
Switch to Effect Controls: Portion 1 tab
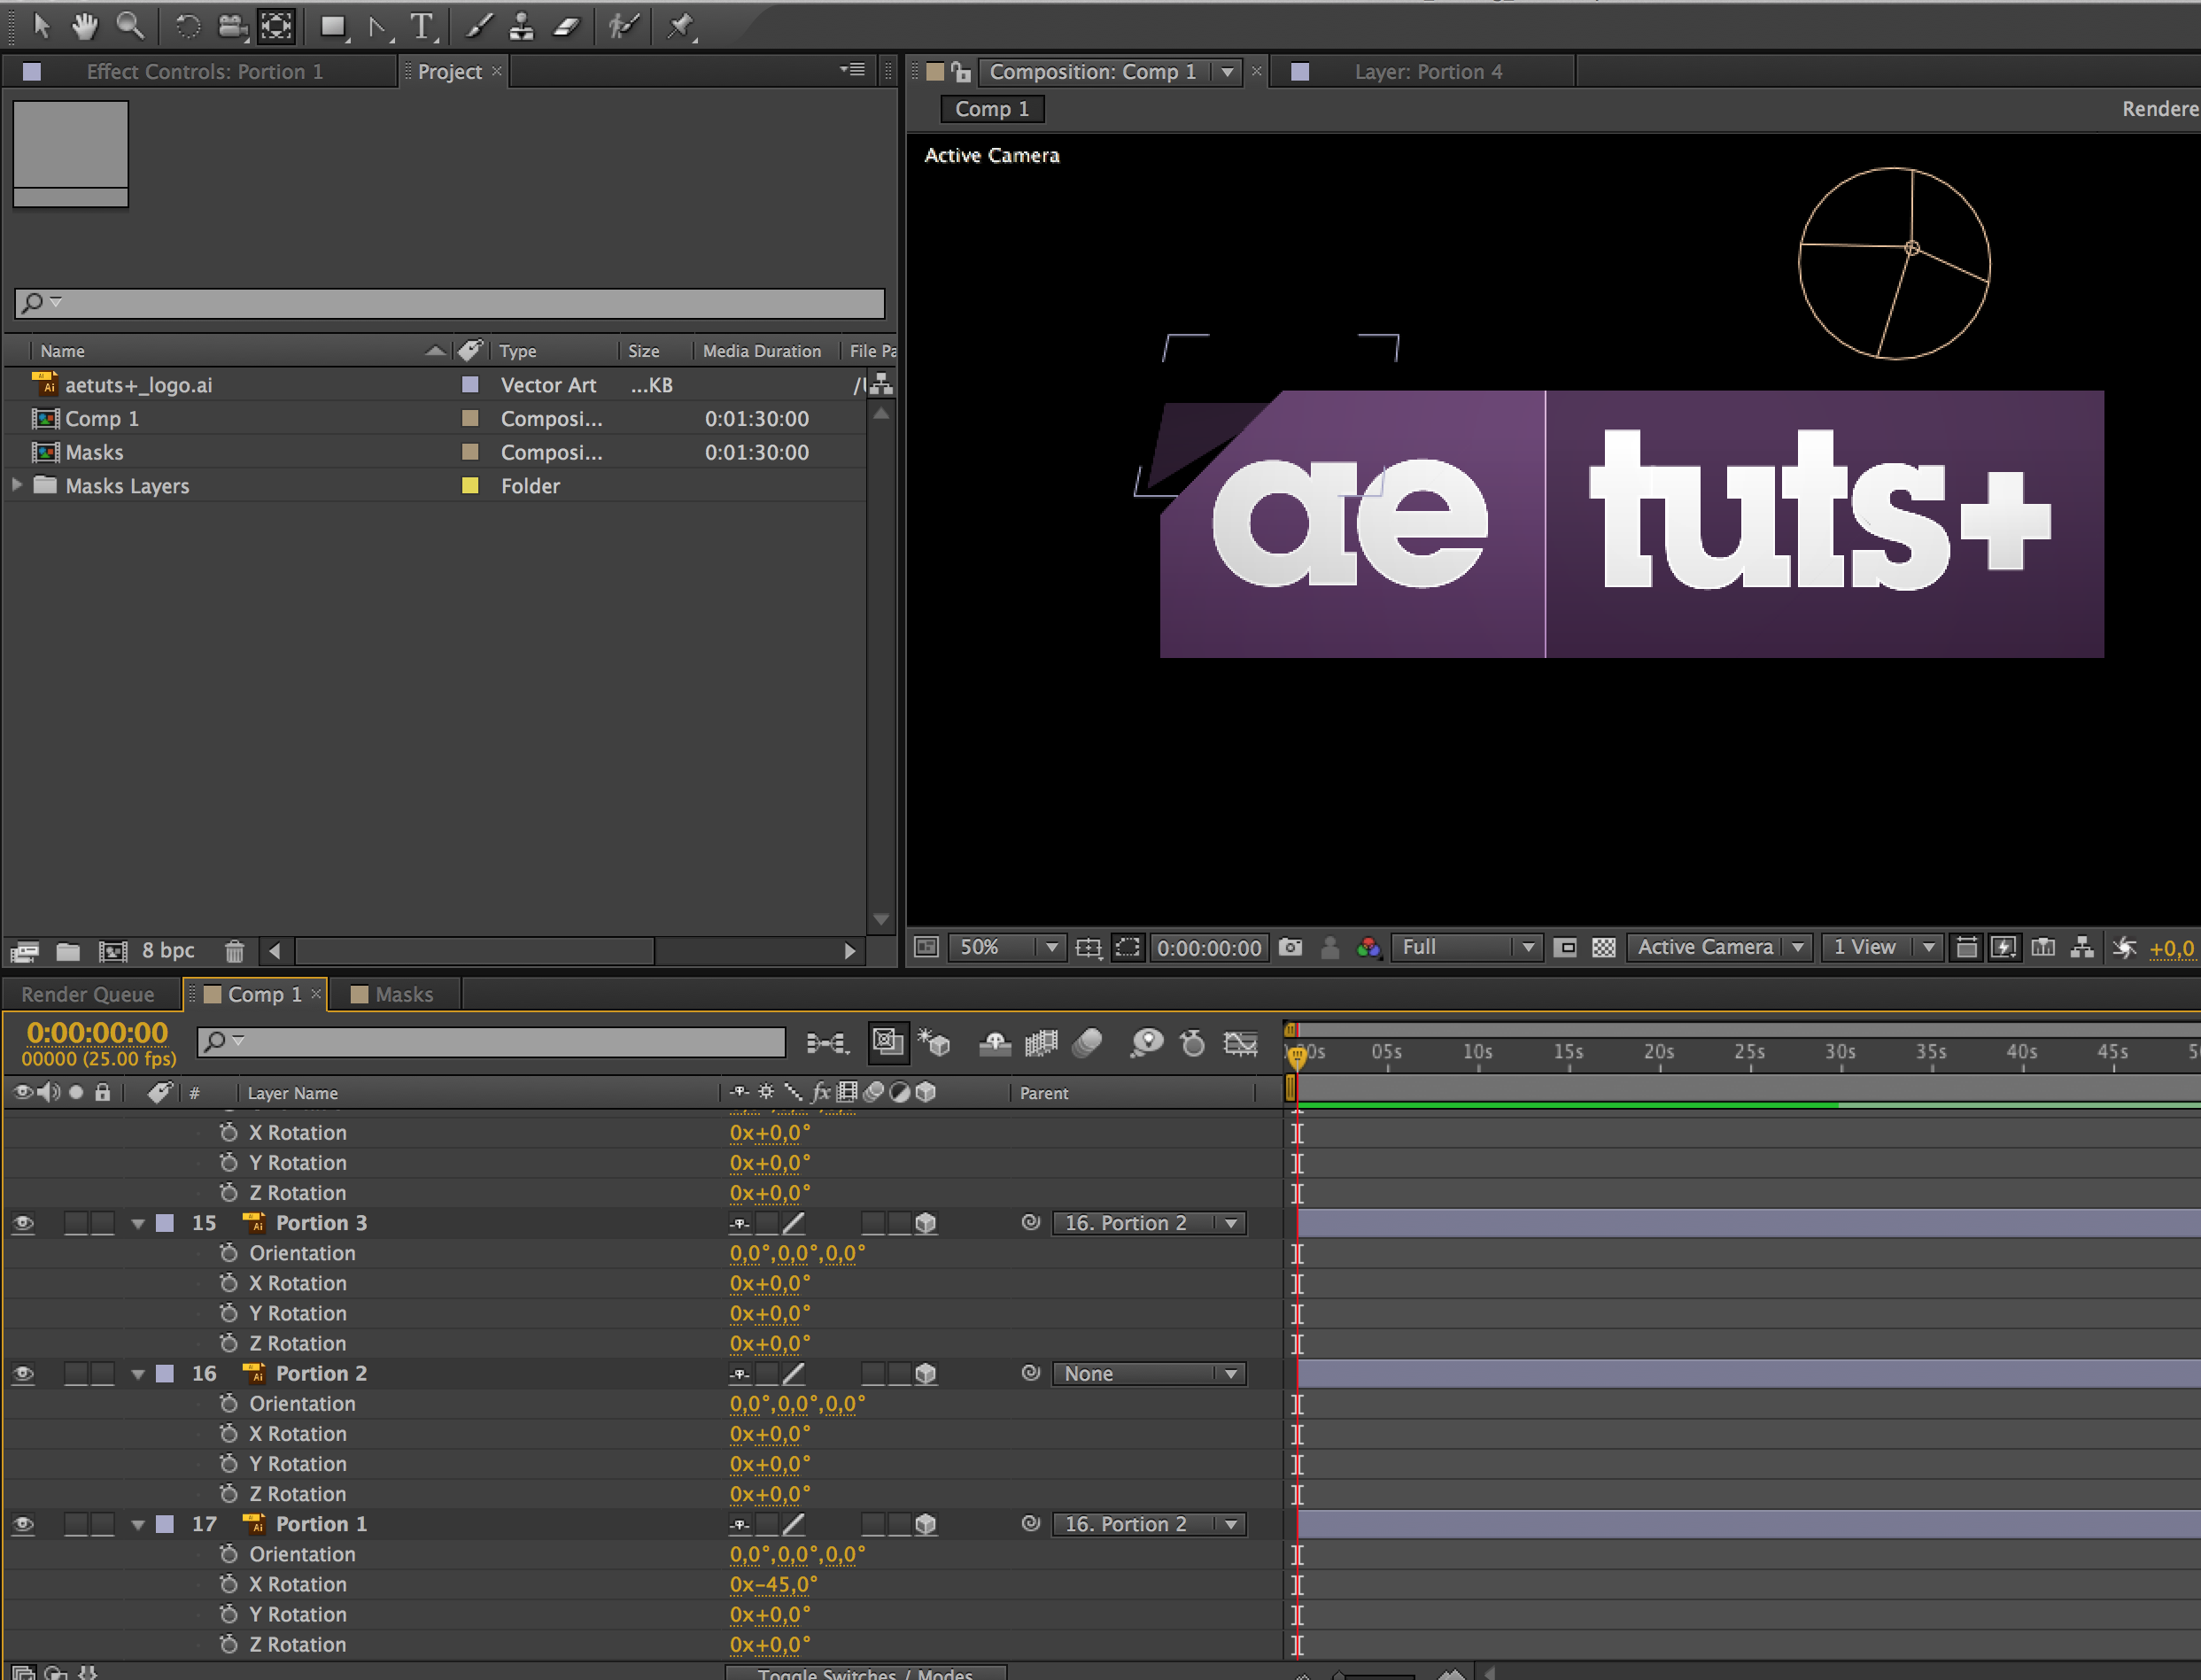pos(203,72)
